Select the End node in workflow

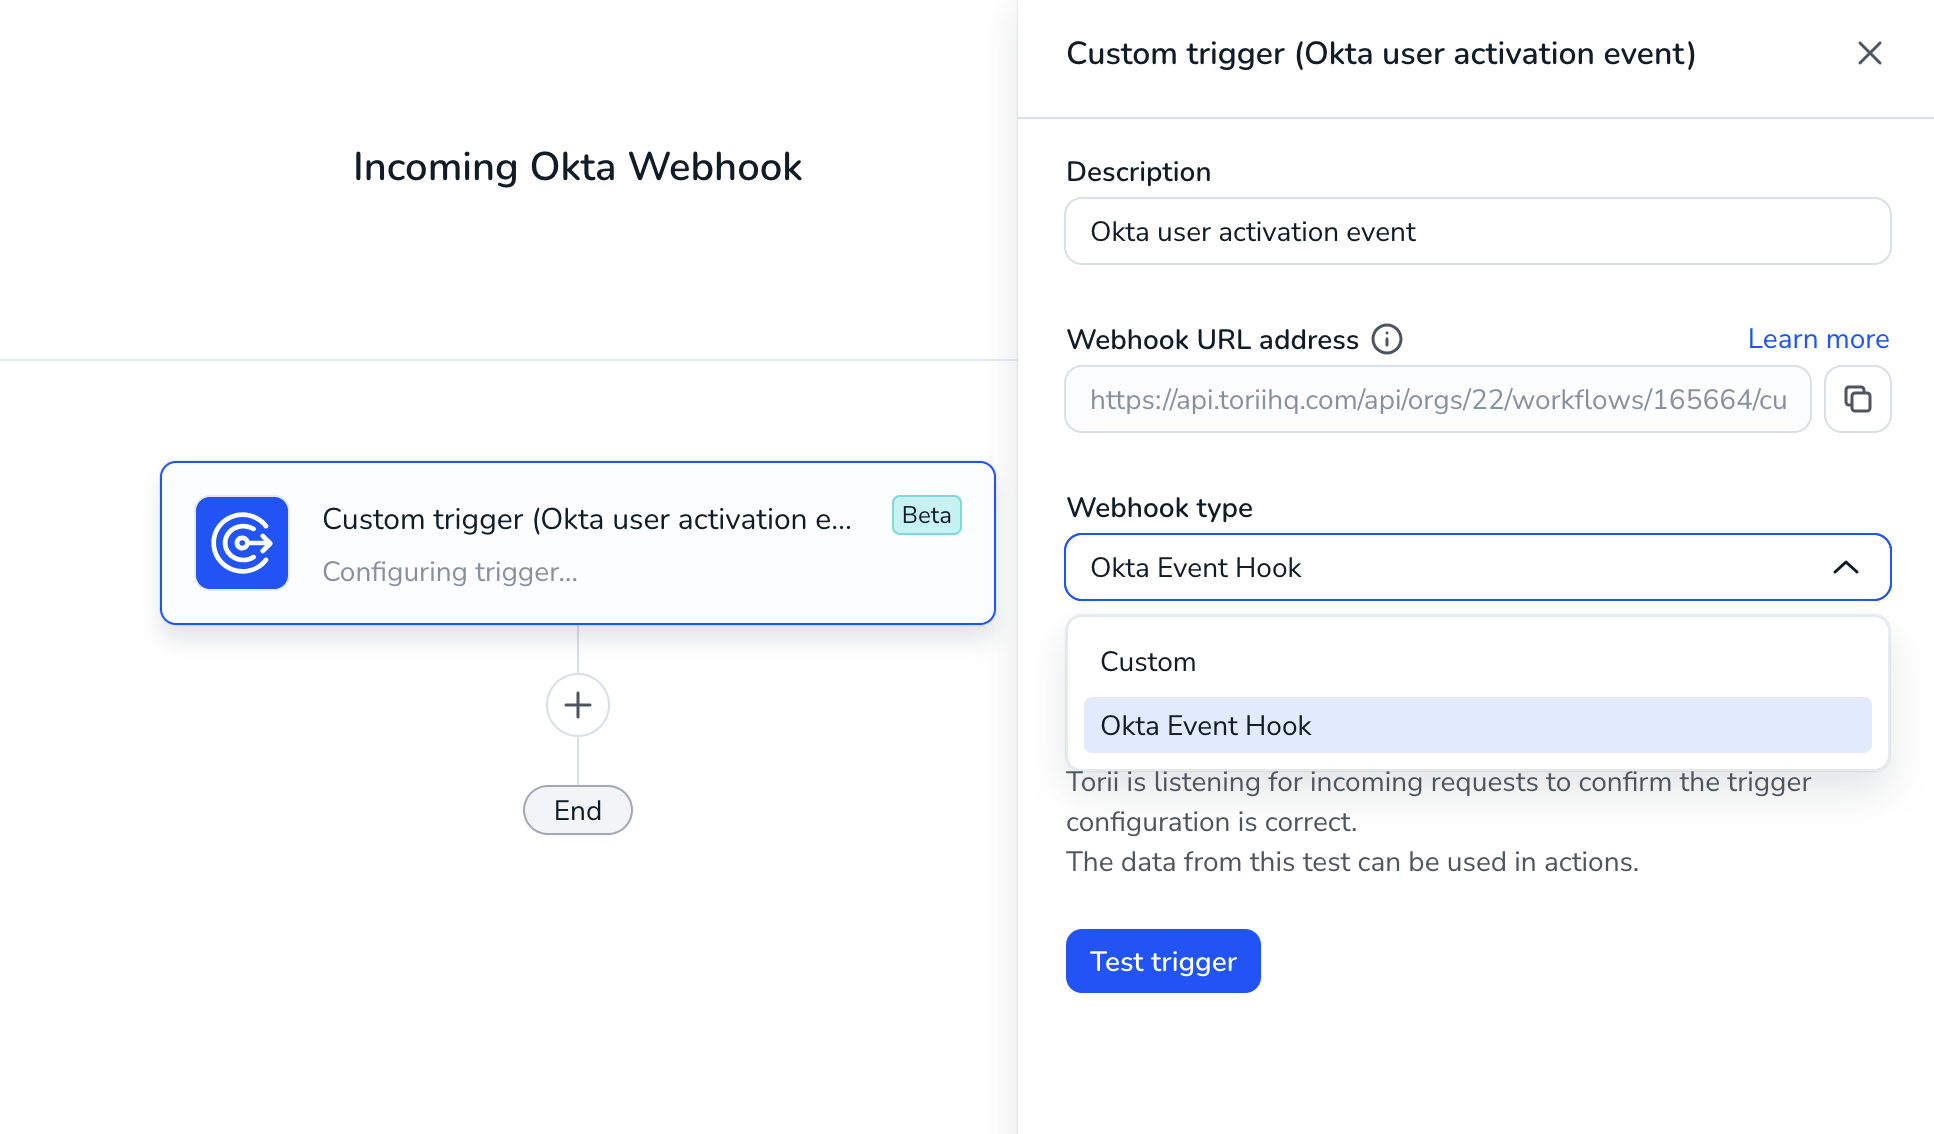(578, 810)
